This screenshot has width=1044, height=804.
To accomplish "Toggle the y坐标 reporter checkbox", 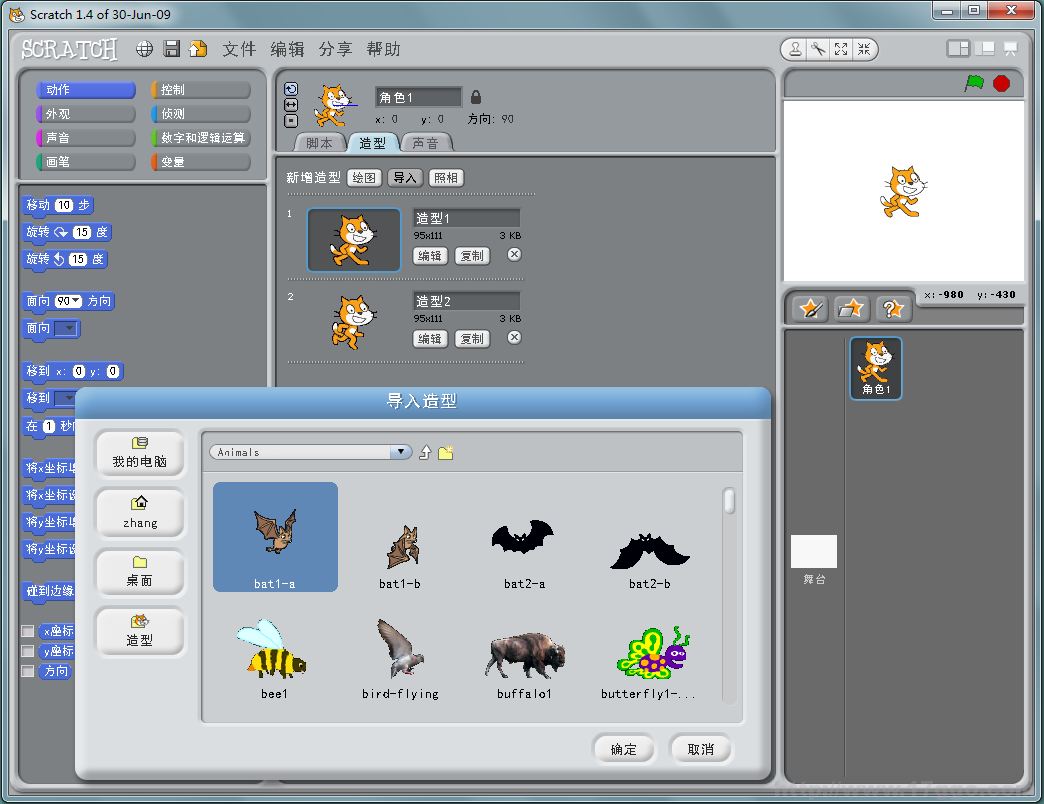I will click(x=28, y=651).
